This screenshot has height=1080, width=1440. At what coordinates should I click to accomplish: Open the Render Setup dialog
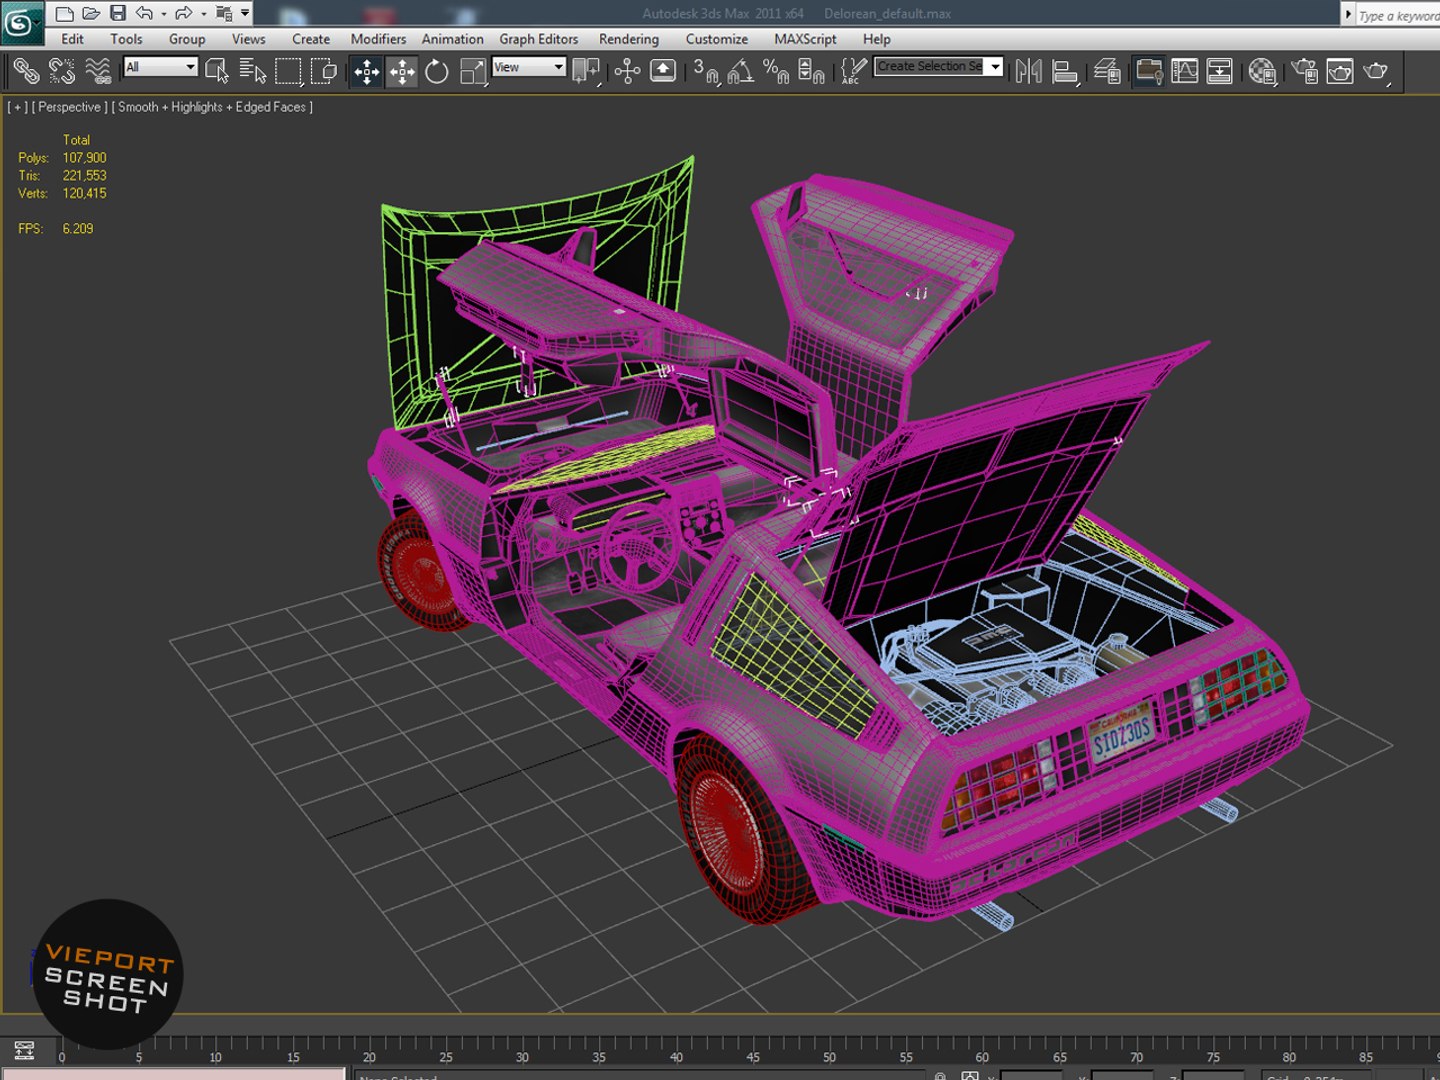(x=1304, y=71)
